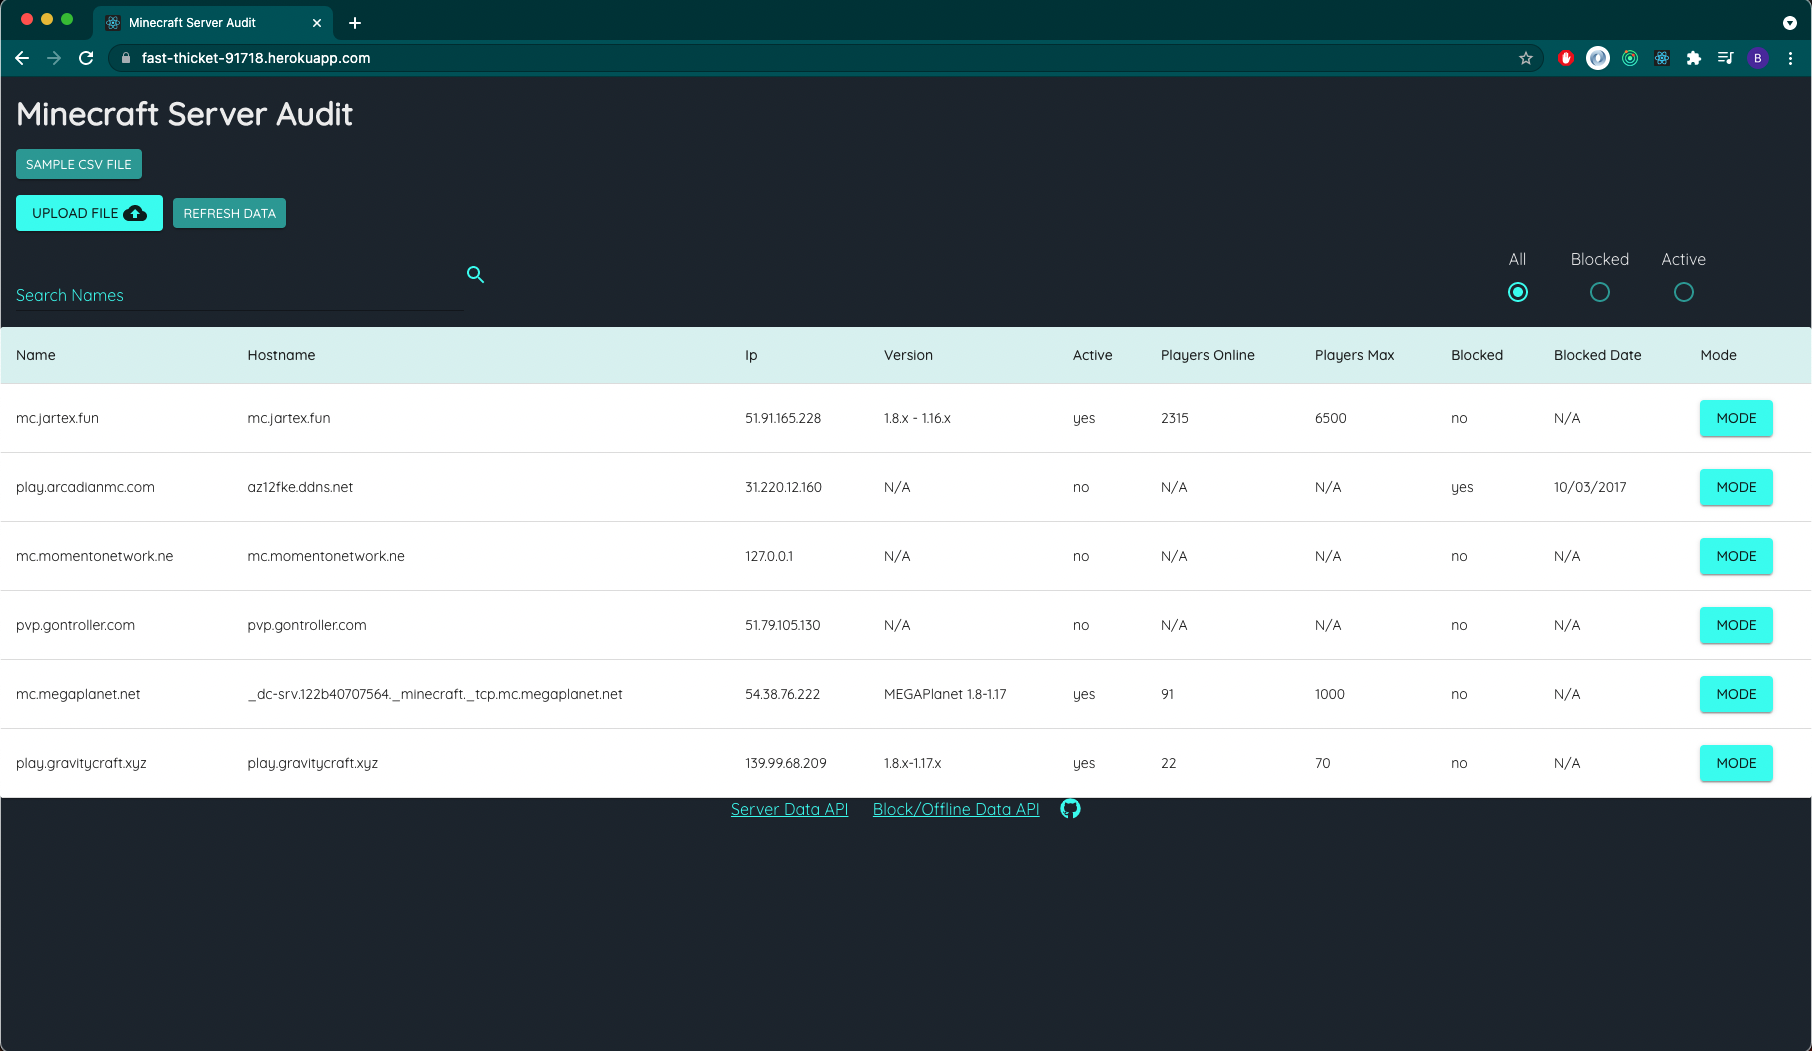Click the search magnifier icon
Viewport: 1812px width, 1051px height.
pyautogui.click(x=475, y=274)
